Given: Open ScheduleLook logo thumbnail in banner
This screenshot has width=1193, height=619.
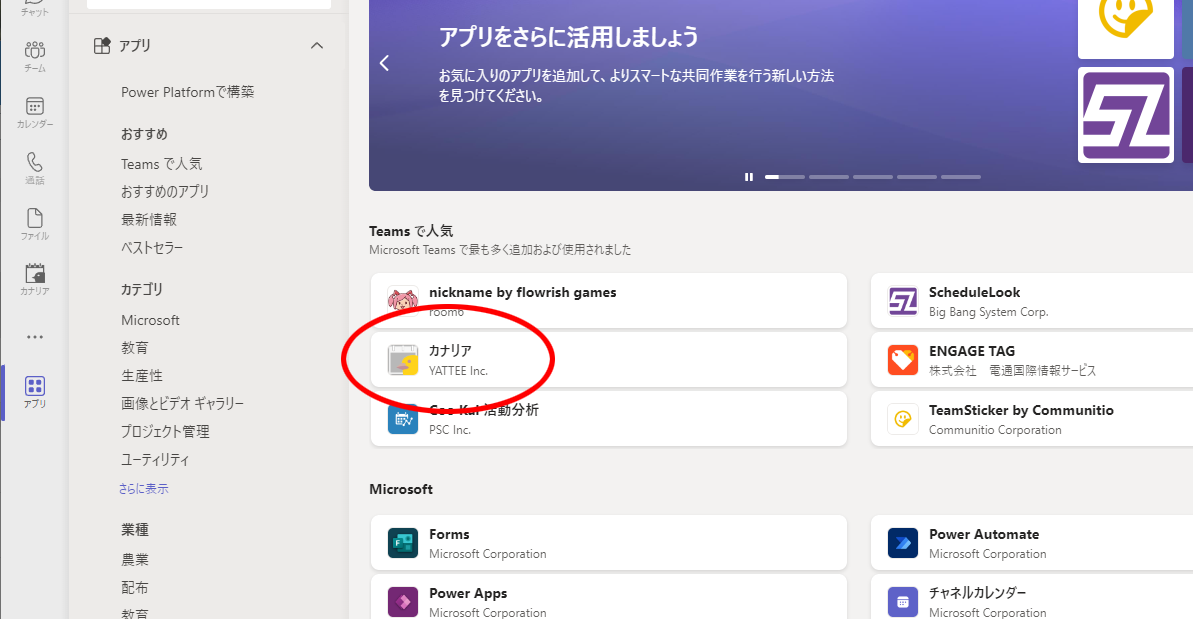Looking at the screenshot, I should pos(1126,115).
